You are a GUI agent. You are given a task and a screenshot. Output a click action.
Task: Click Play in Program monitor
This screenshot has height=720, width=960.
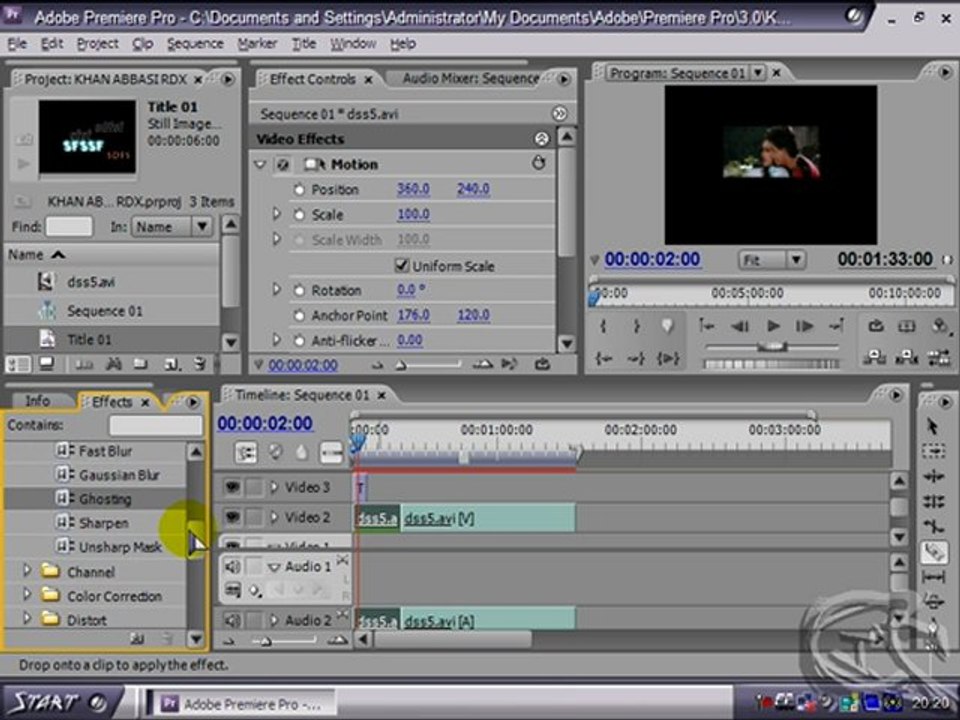[x=773, y=326]
